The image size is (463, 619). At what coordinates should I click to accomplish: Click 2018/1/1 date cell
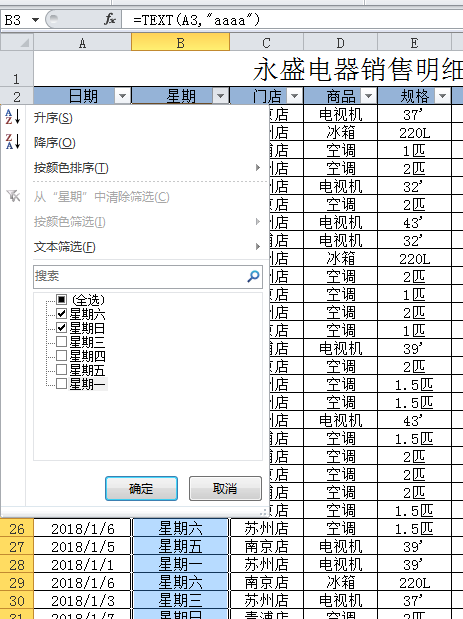pyautogui.click(x=82, y=564)
